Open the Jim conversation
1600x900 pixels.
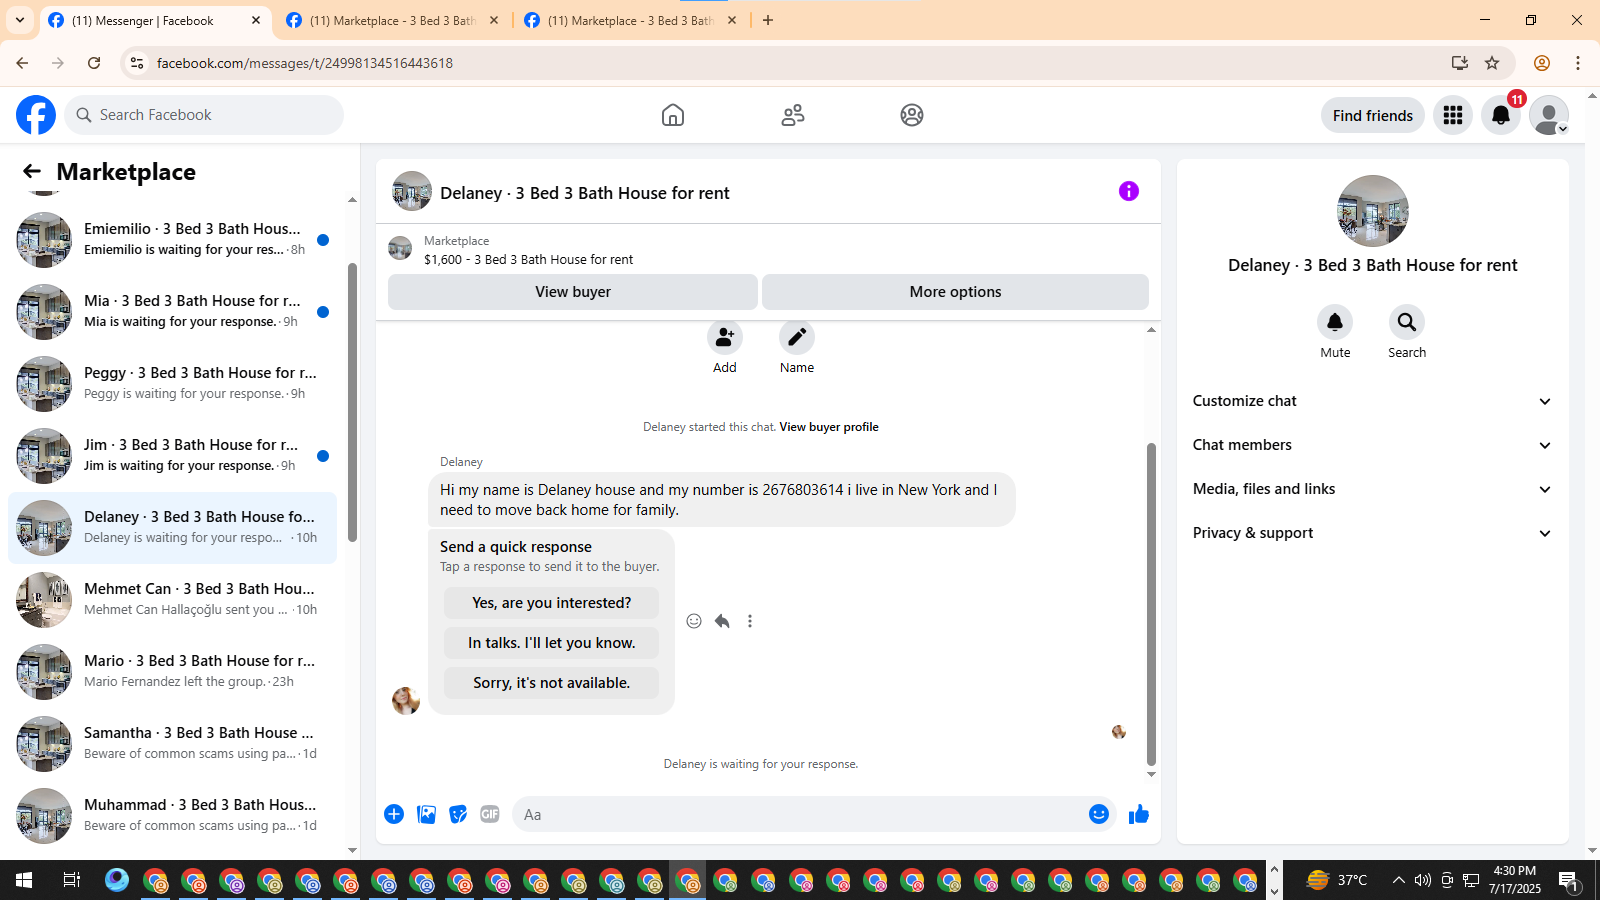[172, 456]
